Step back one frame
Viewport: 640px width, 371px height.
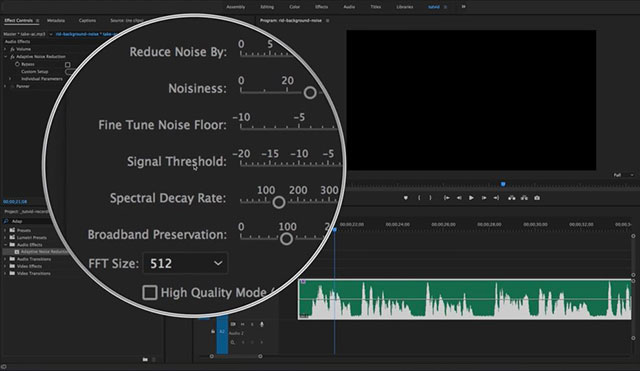[x=459, y=198]
